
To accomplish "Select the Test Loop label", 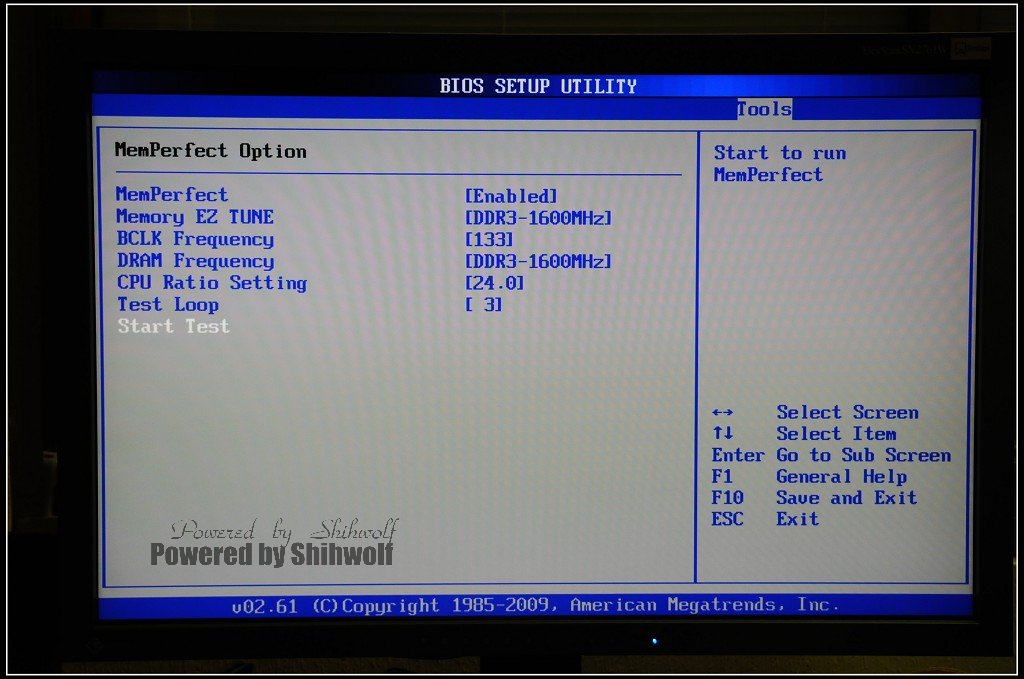I will (168, 304).
